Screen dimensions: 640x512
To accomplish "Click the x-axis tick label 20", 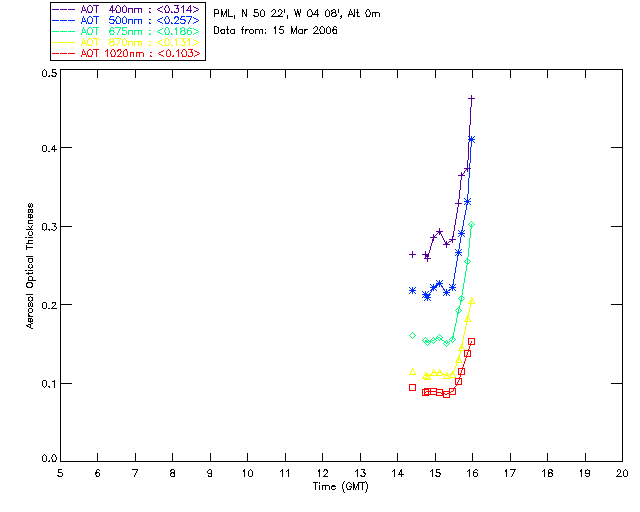I will [622, 473].
